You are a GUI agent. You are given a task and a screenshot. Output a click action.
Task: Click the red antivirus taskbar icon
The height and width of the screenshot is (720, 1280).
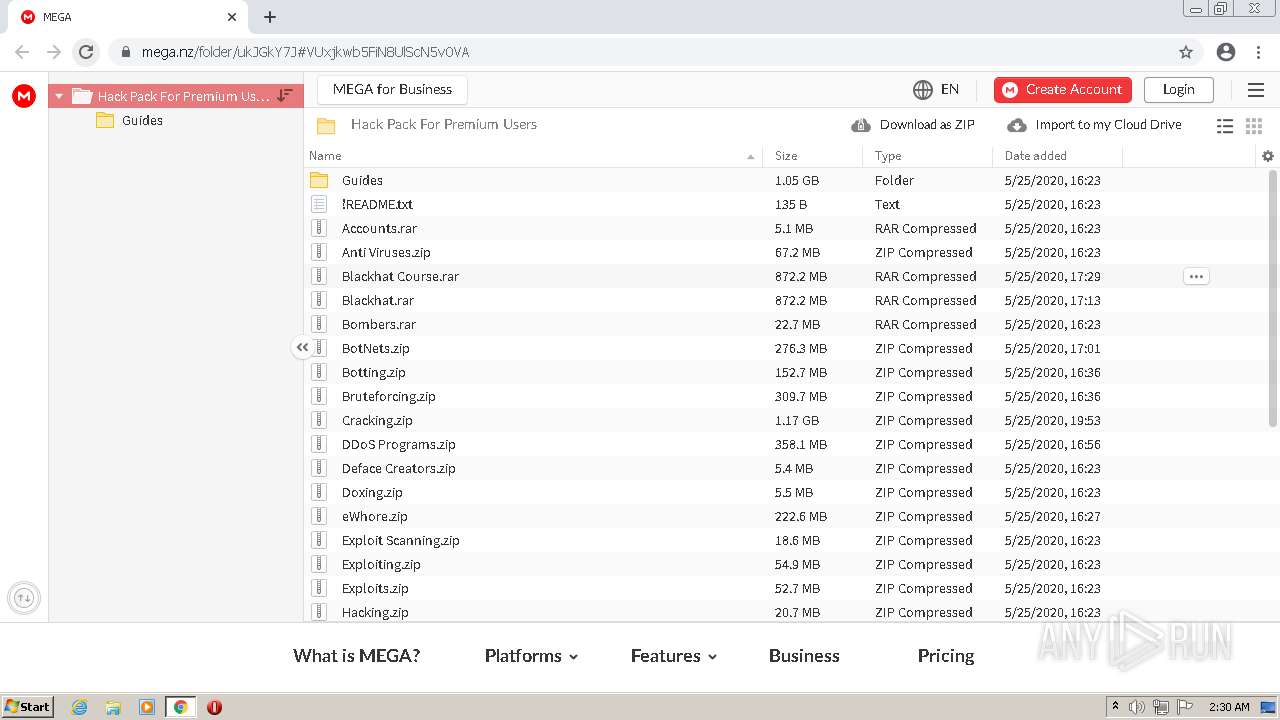[214, 707]
